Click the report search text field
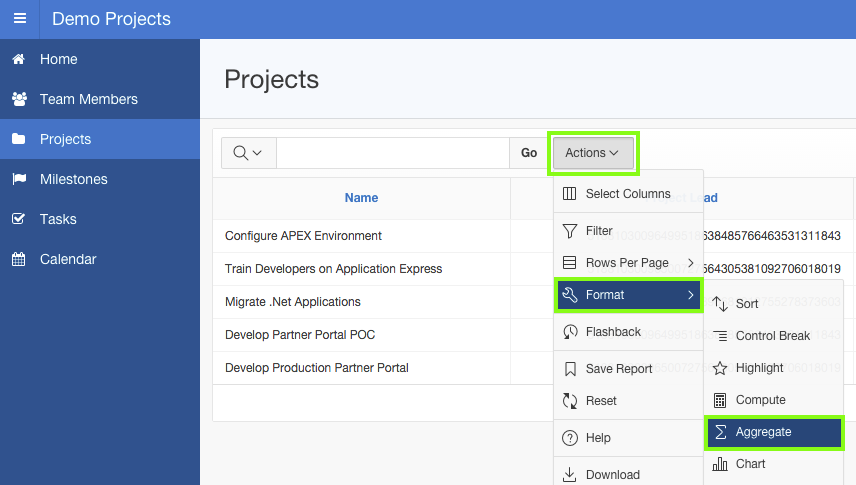The image size is (856, 485). click(393, 153)
